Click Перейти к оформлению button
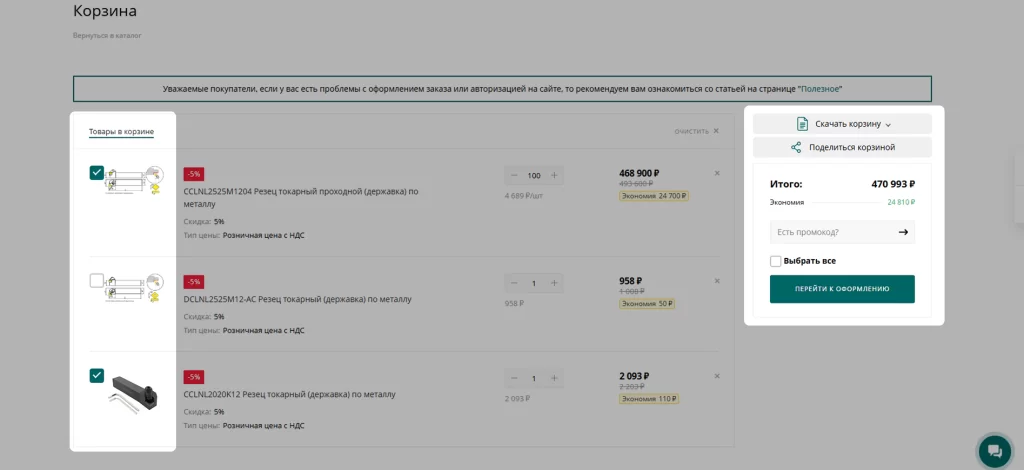This screenshot has width=1024, height=470. click(x=842, y=289)
